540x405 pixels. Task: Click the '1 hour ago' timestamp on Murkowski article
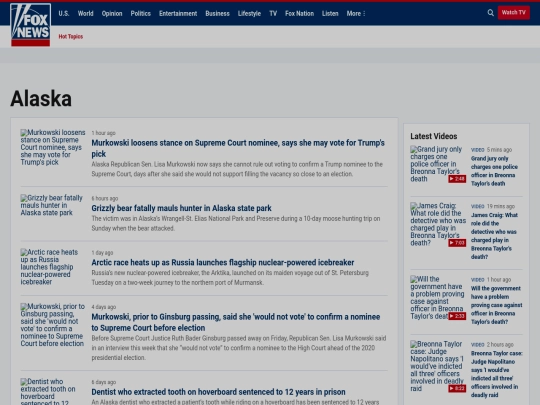point(103,133)
